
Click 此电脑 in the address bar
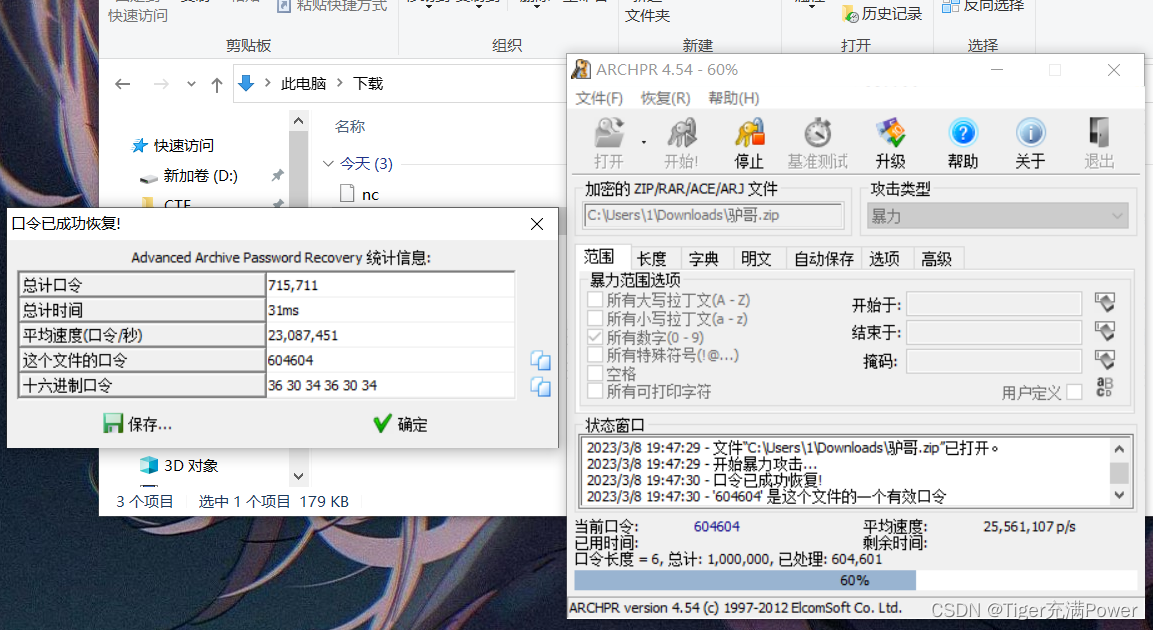(x=304, y=83)
